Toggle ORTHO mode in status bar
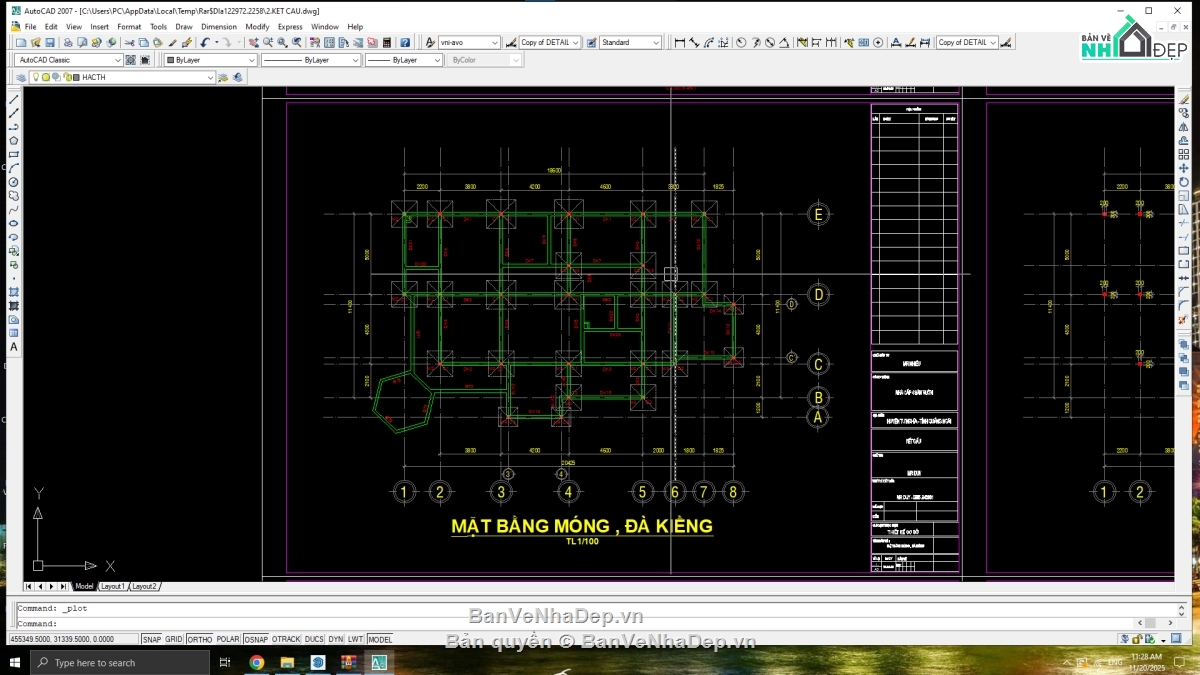Viewport: 1200px width, 675px height. (x=200, y=639)
